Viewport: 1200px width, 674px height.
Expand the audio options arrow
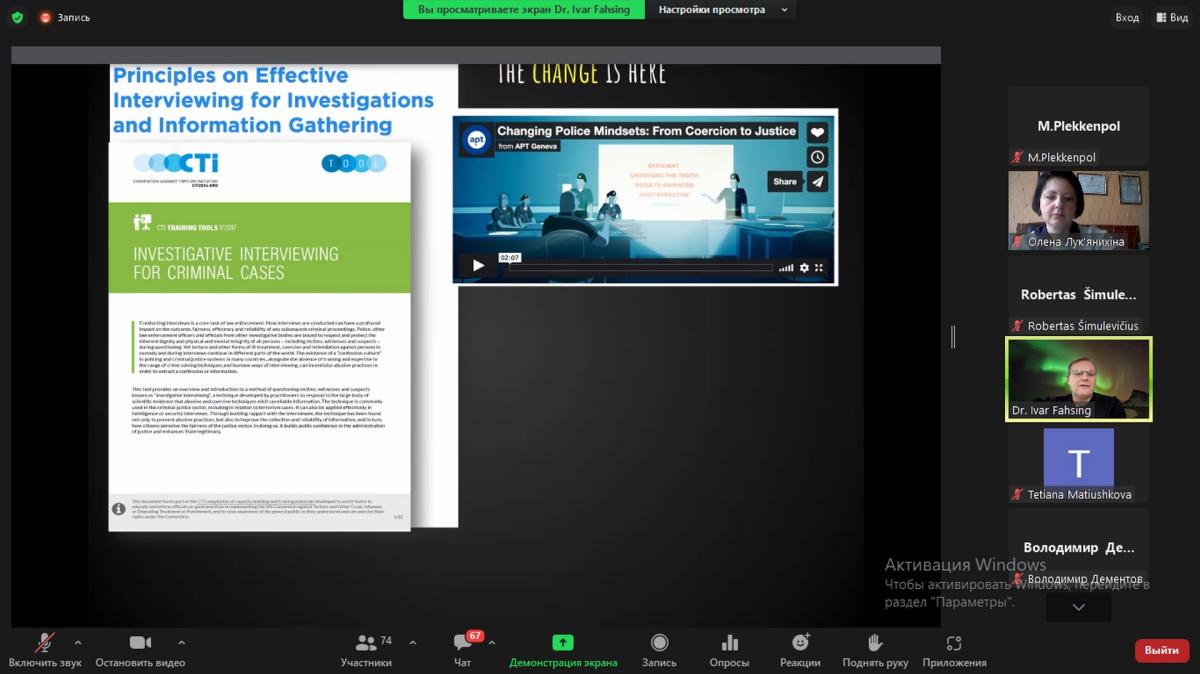pyautogui.click(x=78, y=642)
